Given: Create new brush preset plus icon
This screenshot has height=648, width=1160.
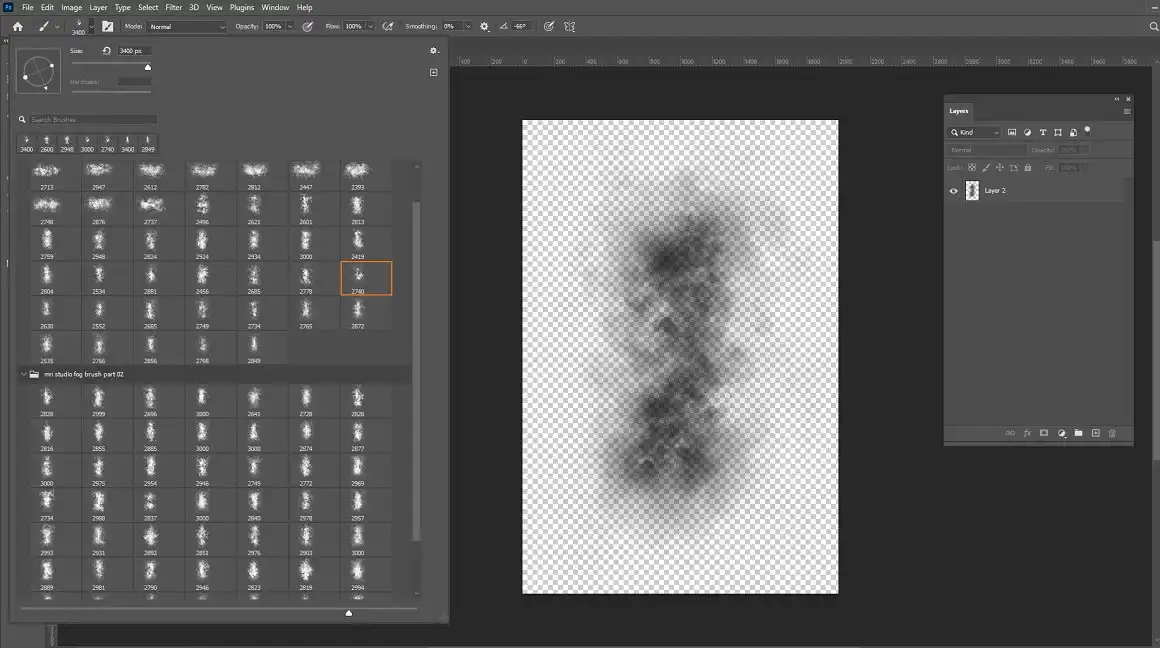Looking at the screenshot, I should pyautogui.click(x=434, y=72).
